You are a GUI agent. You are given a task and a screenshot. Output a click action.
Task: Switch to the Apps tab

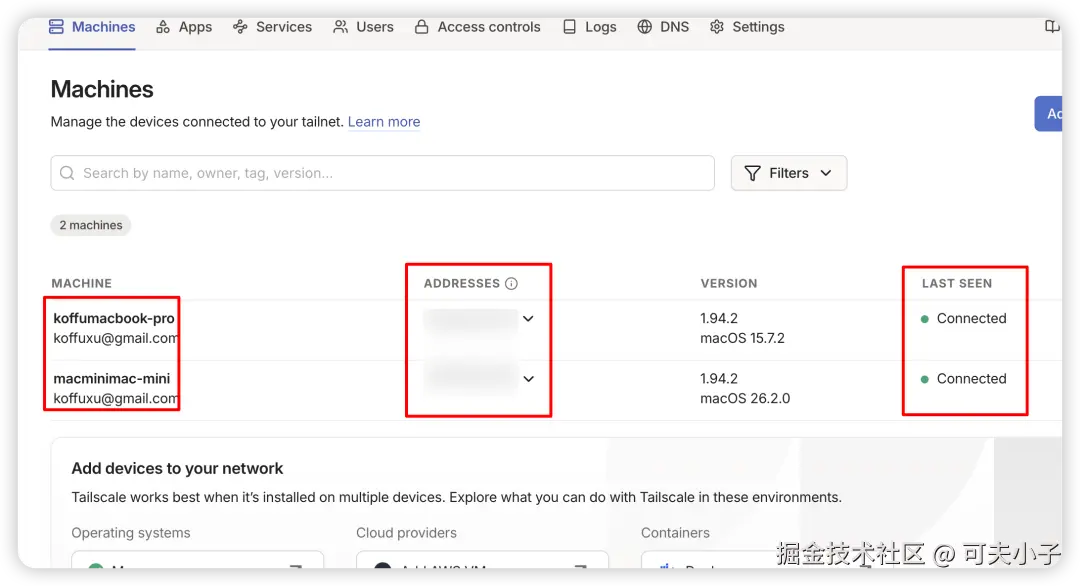pos(184,27)
